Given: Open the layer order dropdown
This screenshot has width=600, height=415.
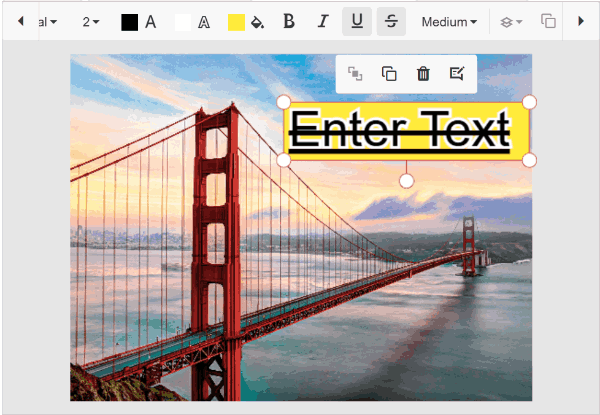Looking at the screenshot, I should (511, 21).
